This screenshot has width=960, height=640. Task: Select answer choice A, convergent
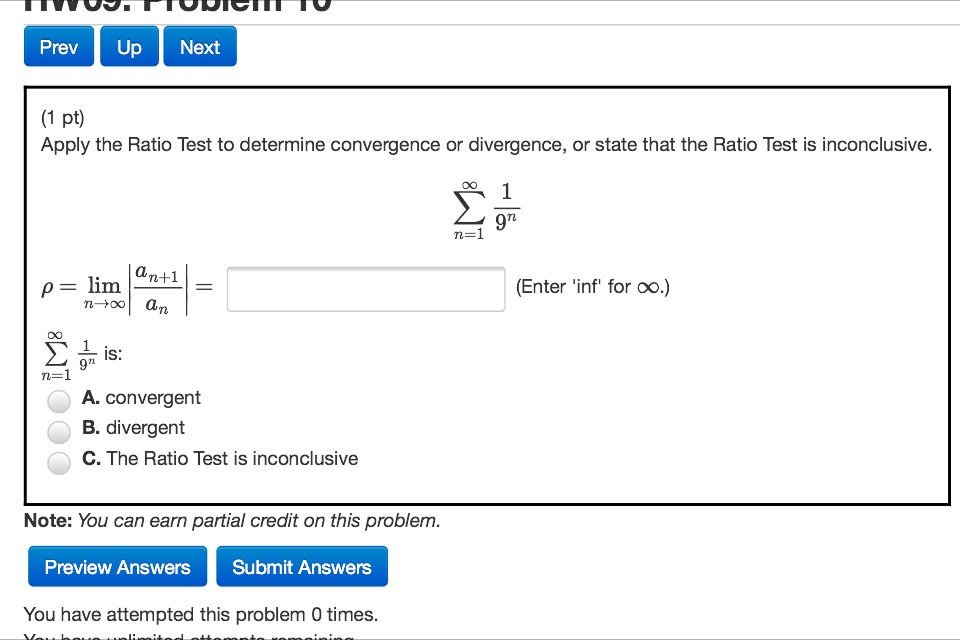[x=59, y=398]
